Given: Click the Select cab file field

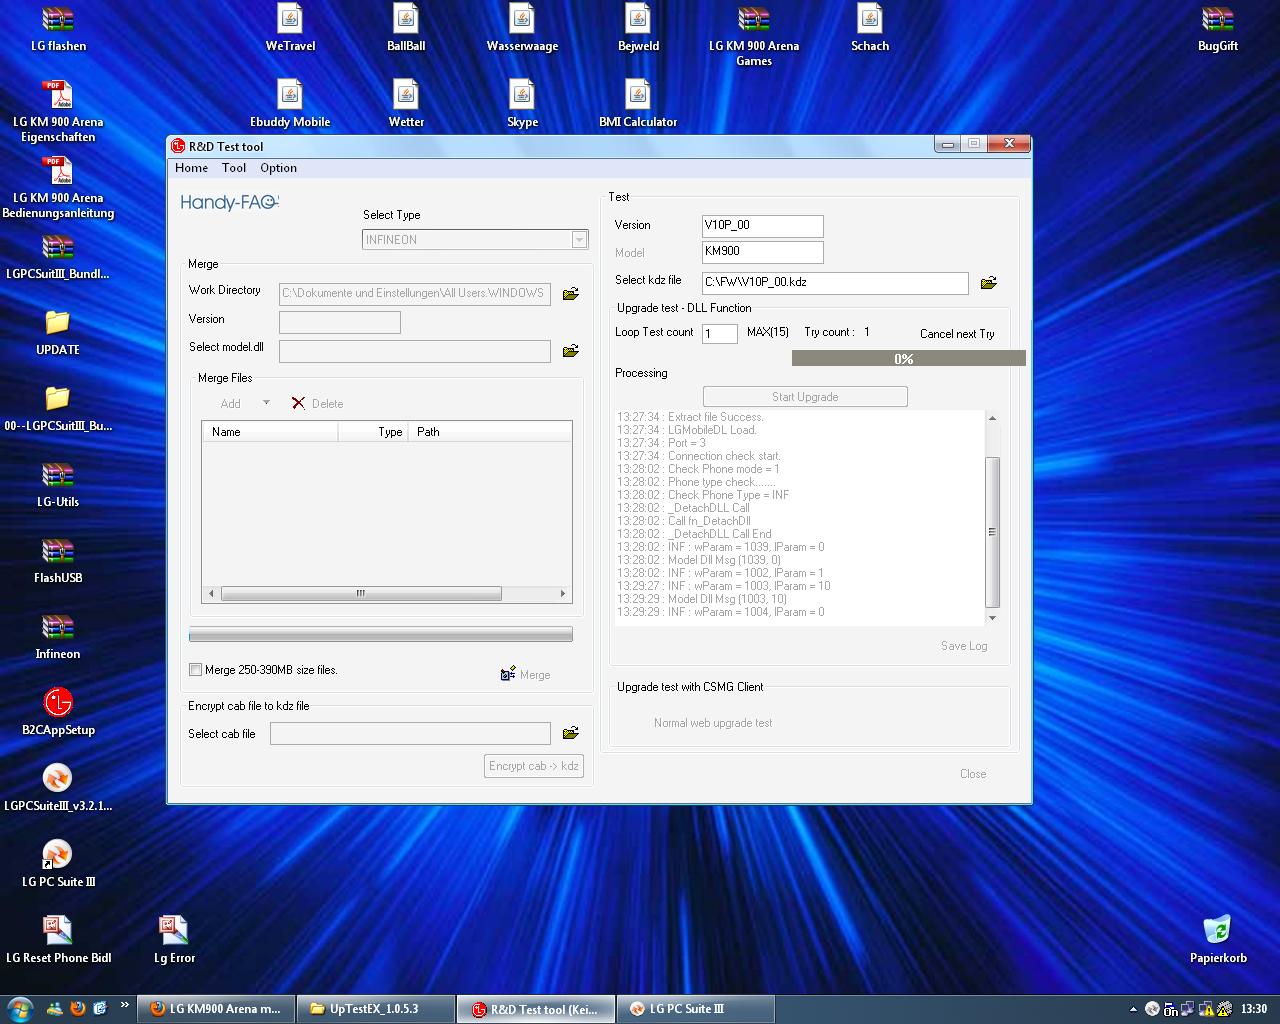Looking at the screenshot, I should point(410,734).
